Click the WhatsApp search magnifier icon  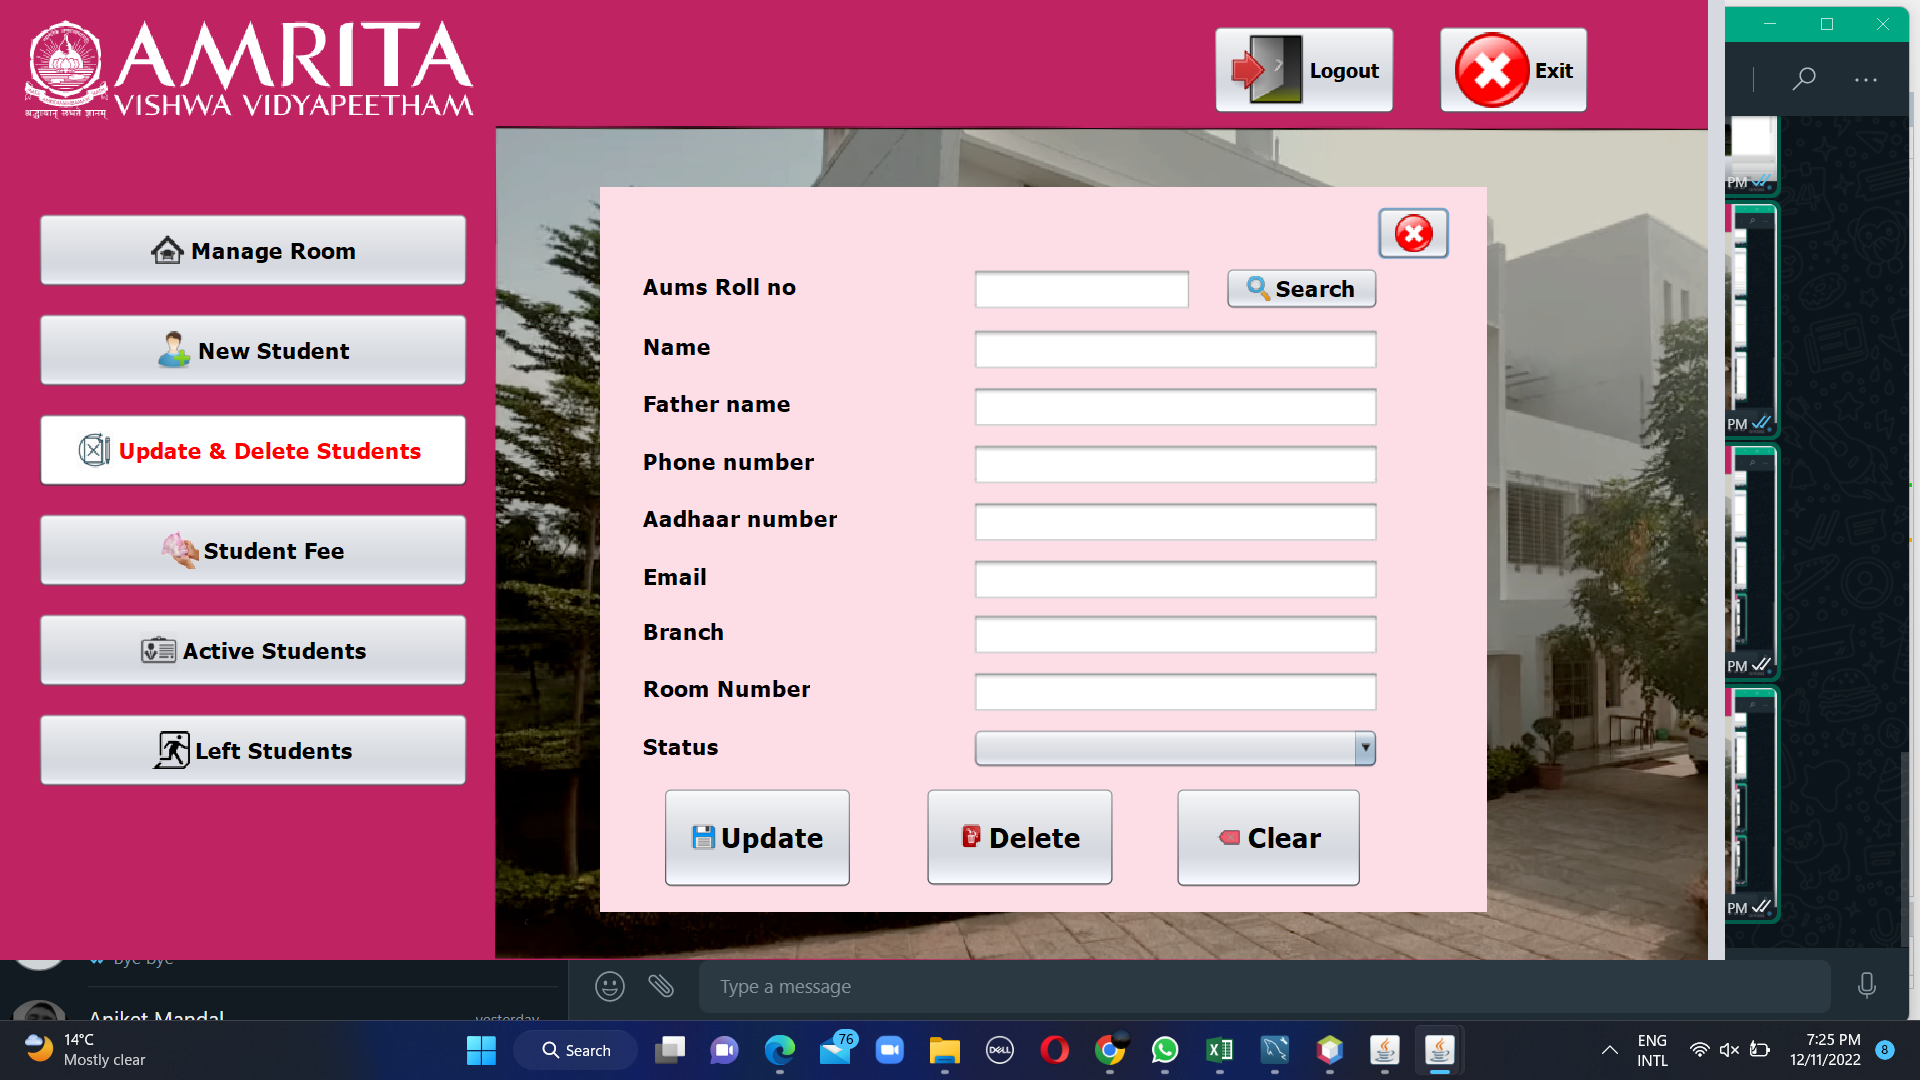[x=1804, y=79]
